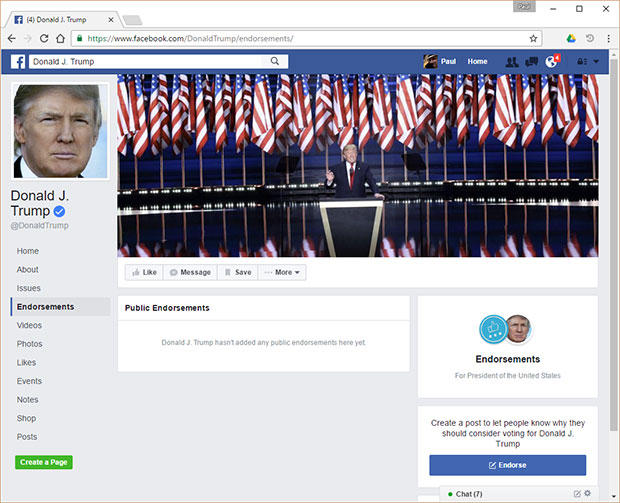Expand the account dropdown arrow
620x503 pixels.
click(596, 62)
